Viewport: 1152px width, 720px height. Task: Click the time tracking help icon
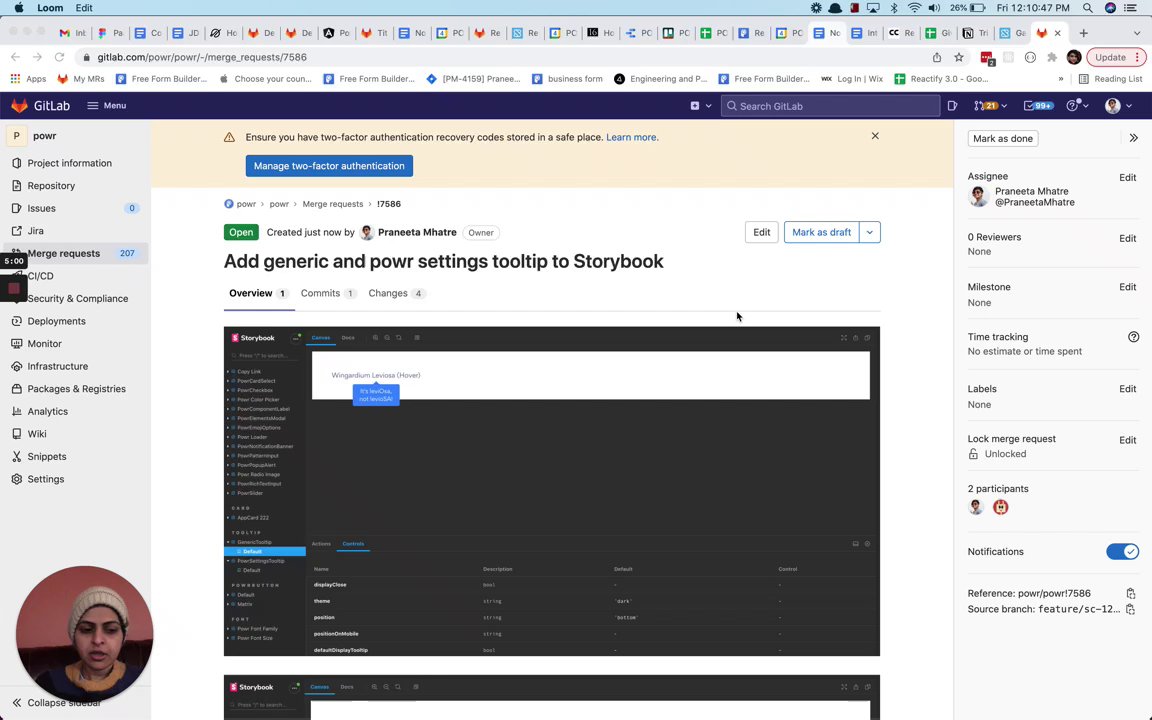pyautogui.click(x=1133, y=337)
